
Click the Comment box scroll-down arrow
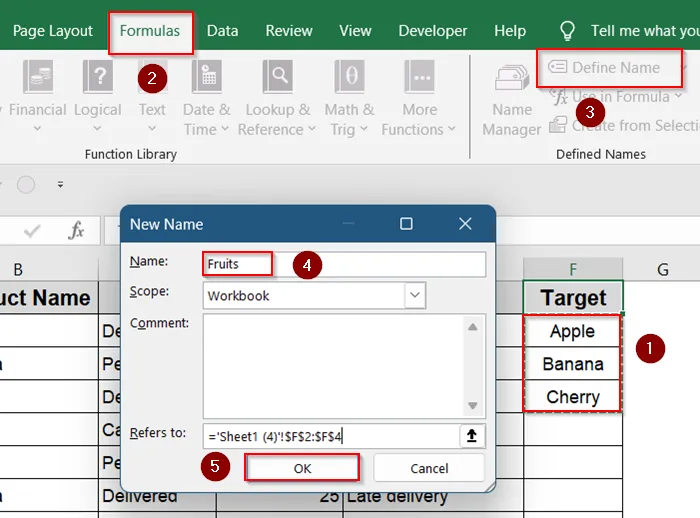pos(473,405)
